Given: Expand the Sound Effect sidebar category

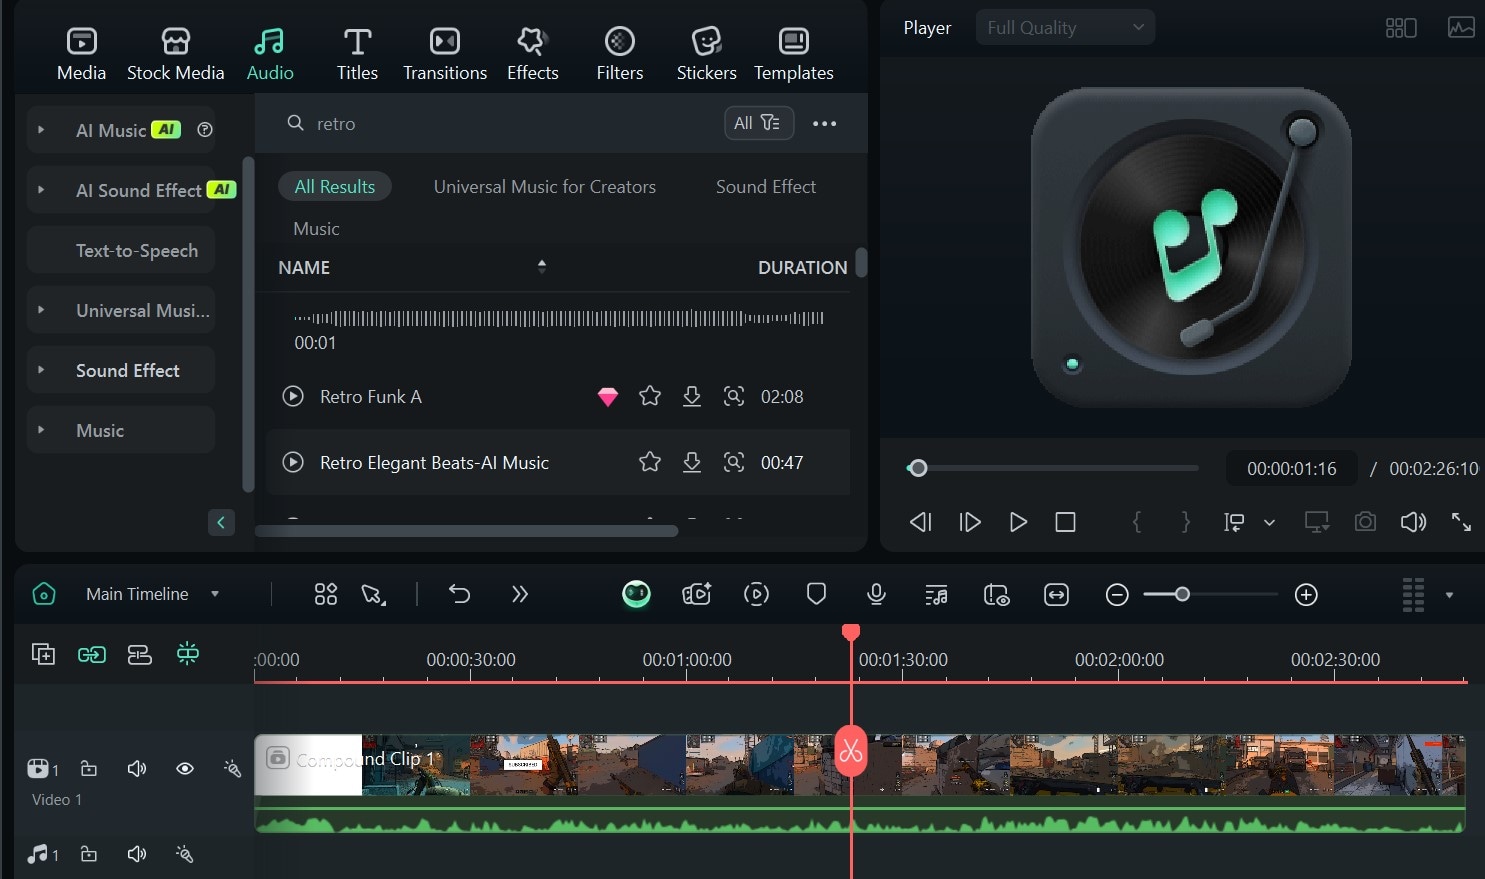Looking at the screenshot, I should (41, 370).
